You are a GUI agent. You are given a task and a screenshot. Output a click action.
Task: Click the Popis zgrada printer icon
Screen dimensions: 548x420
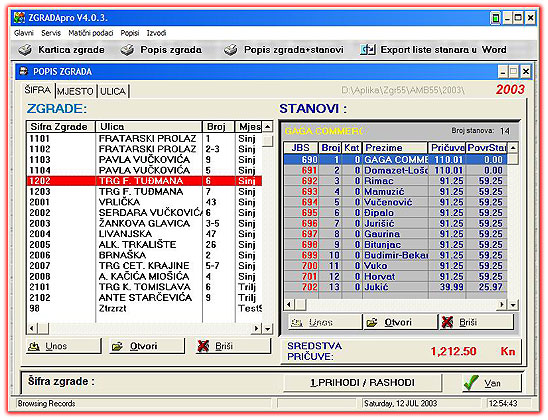127,50
